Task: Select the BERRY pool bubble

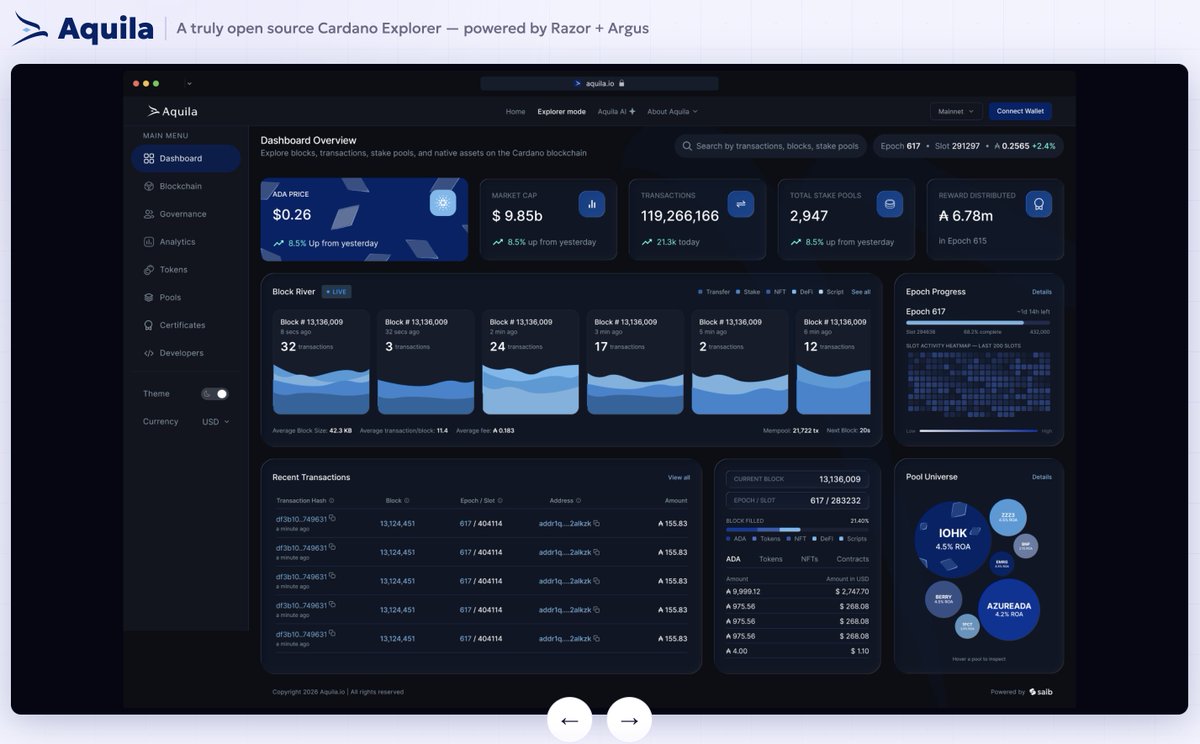Action: click(942, 599)
